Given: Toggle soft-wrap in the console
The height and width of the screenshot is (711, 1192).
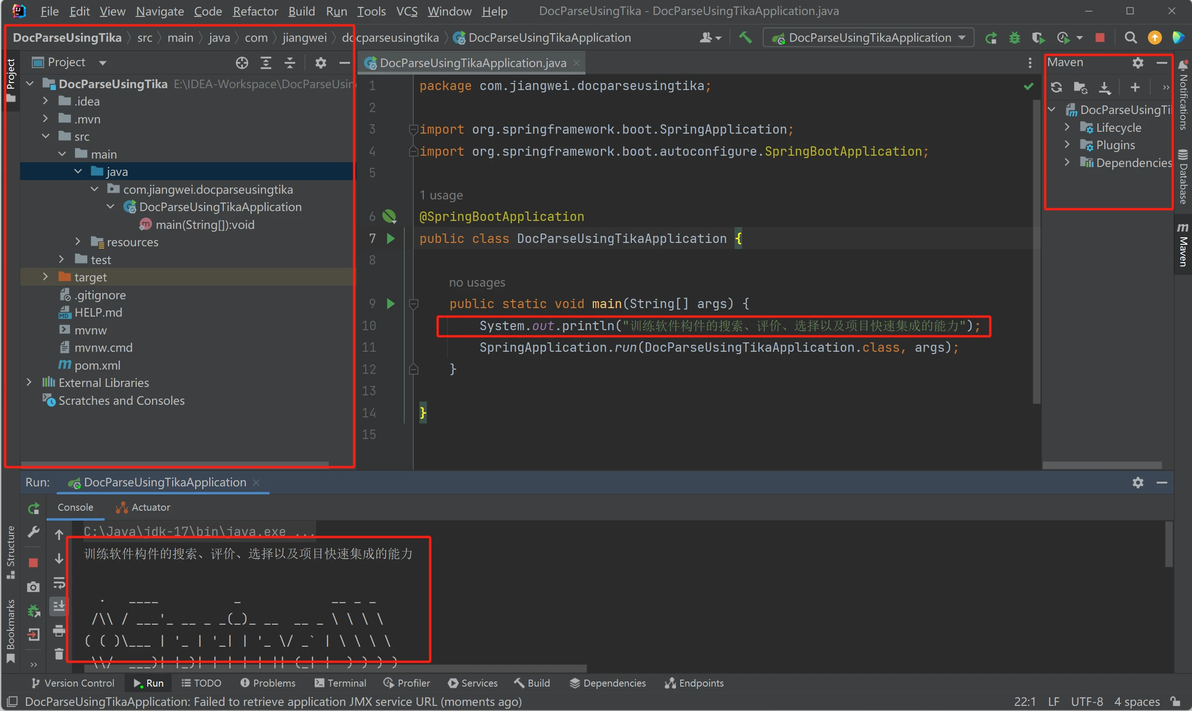Looking at the screenshot, I should click(59, 582).
